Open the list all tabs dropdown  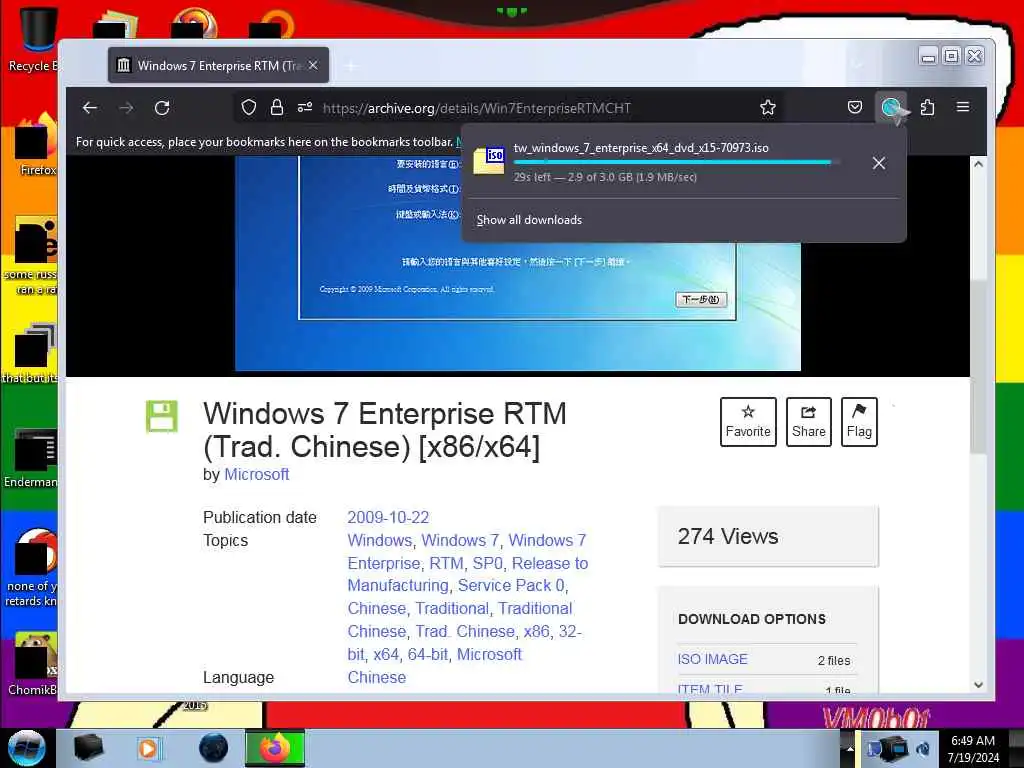(857, 65)
